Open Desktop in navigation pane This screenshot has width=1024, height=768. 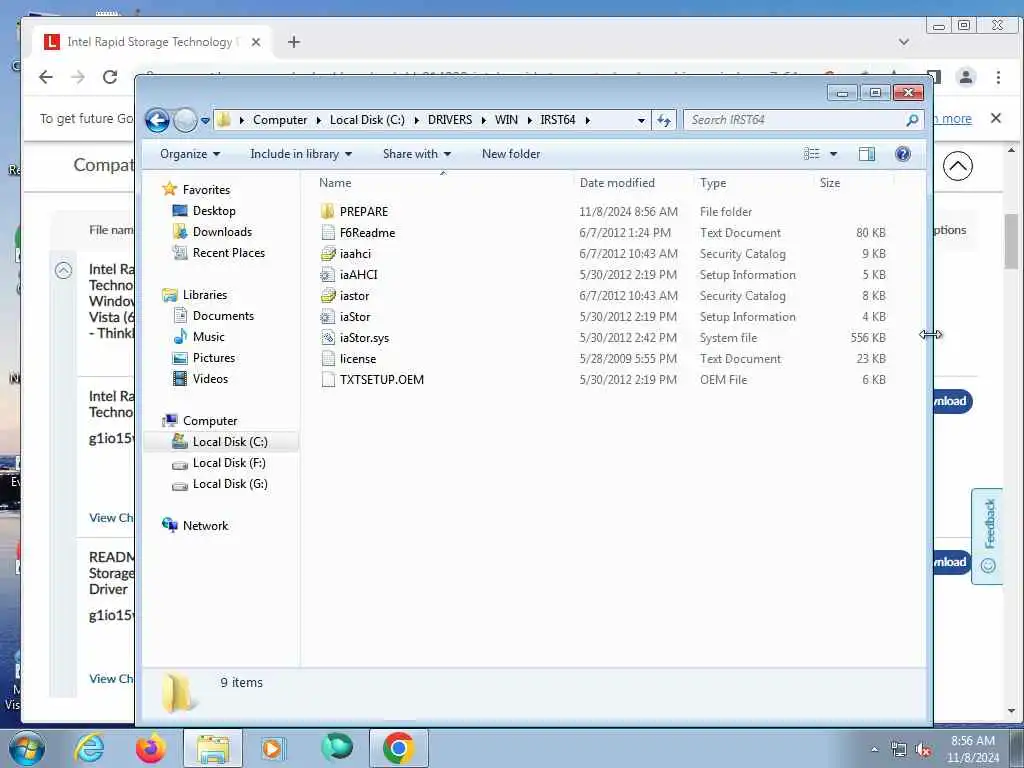[214, 211]
